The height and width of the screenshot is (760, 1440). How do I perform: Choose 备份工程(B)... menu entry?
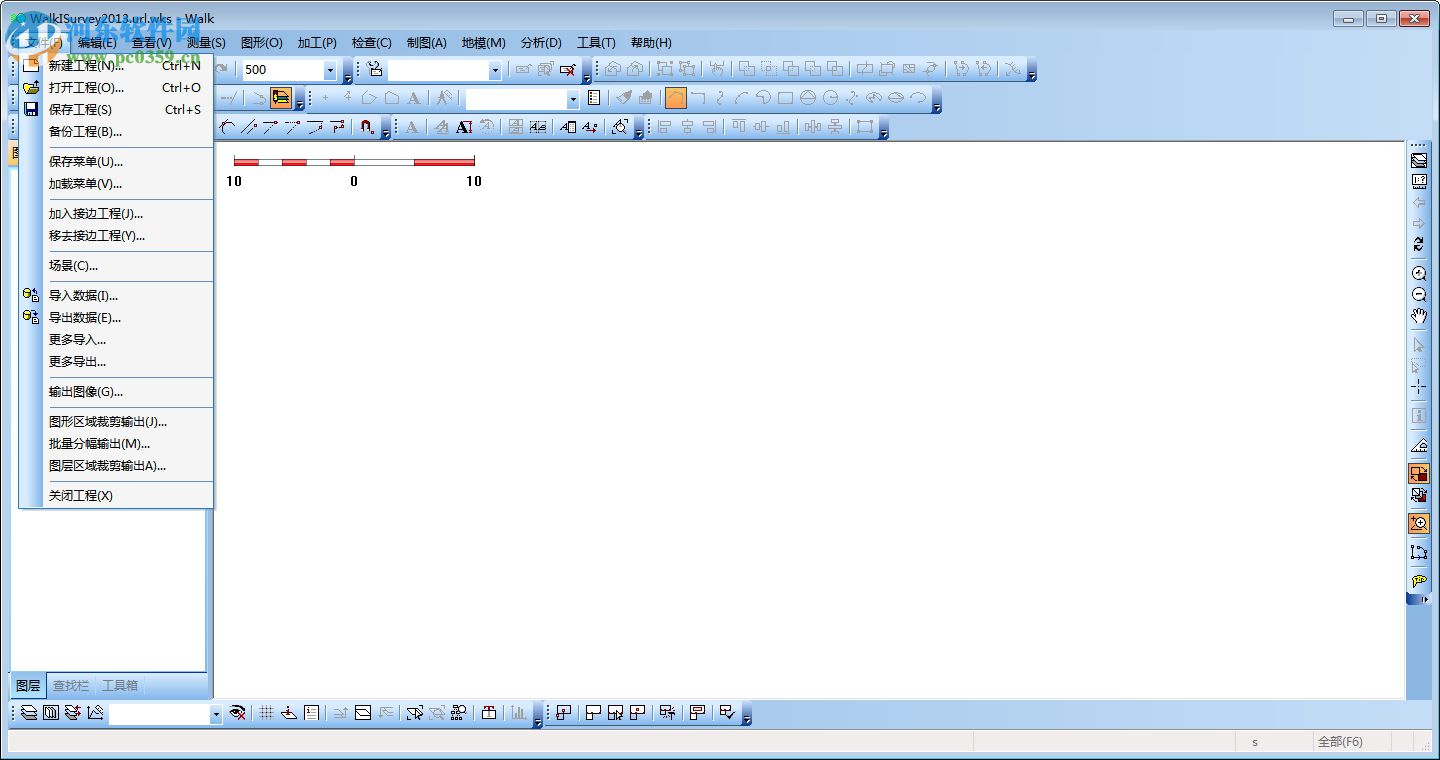click(116, 132)
